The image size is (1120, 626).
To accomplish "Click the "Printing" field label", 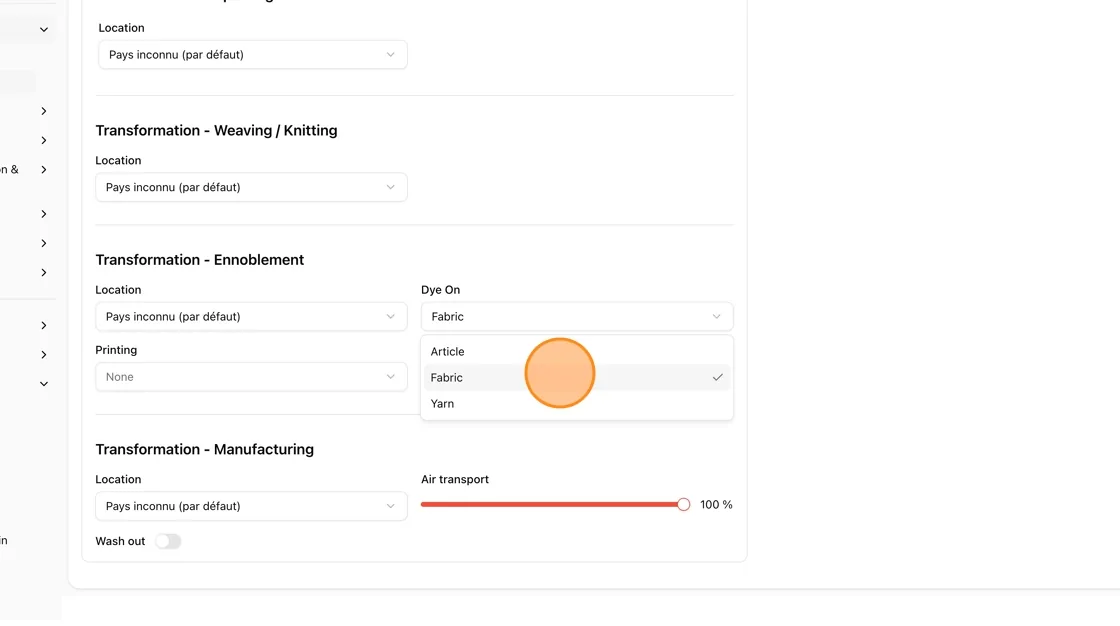I will 116,350.
